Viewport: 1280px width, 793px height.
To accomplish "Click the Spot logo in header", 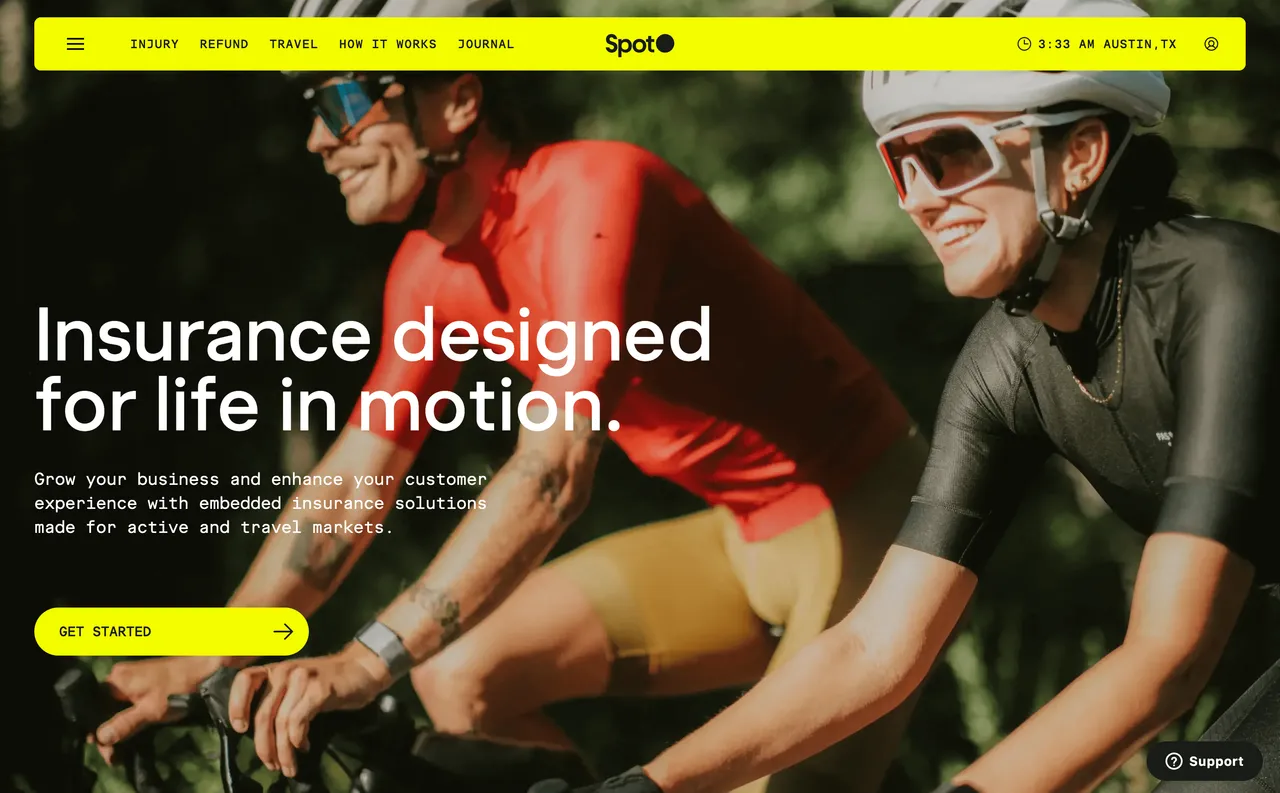I will click(x=640, y=44).
